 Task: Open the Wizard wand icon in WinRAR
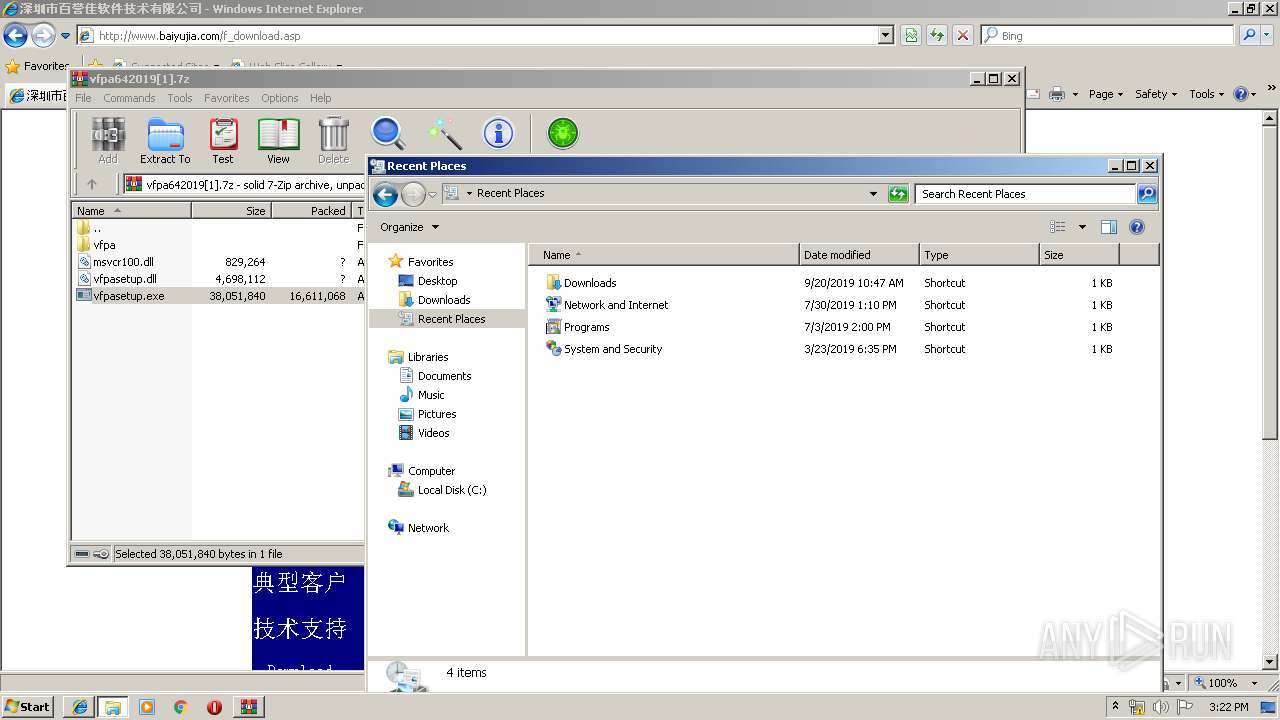[x=444, y=134]
